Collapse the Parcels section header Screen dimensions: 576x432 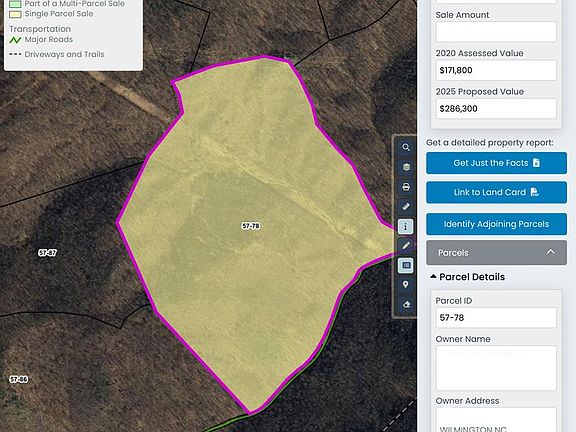(496, 252)
